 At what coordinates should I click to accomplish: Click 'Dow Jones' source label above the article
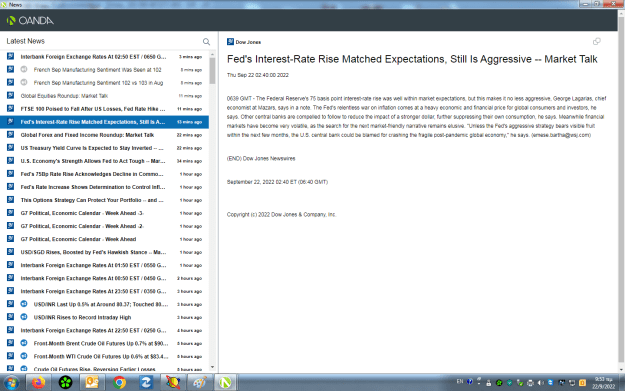(248, 42)
